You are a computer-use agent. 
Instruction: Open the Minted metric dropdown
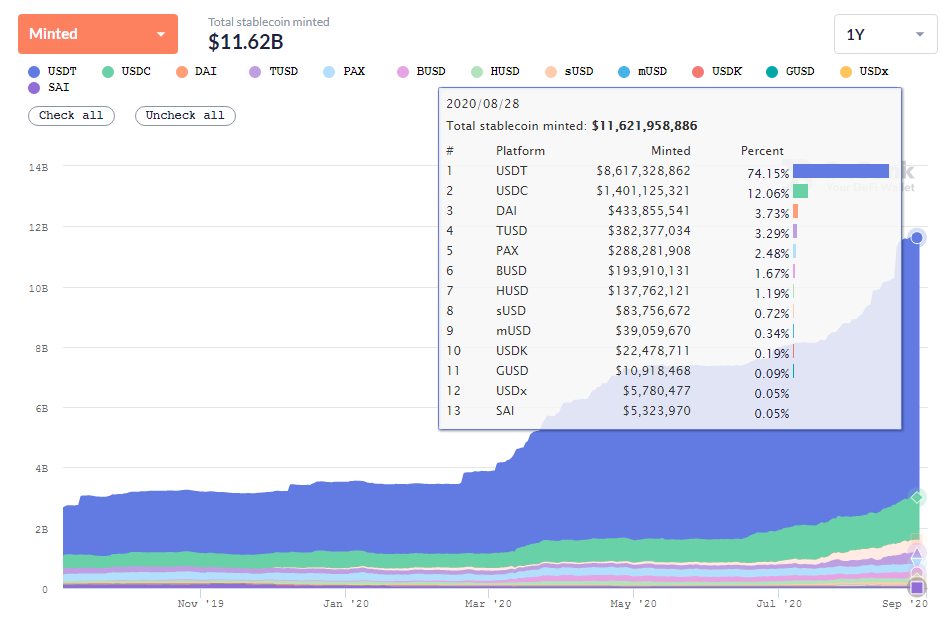tap(98, 34)
